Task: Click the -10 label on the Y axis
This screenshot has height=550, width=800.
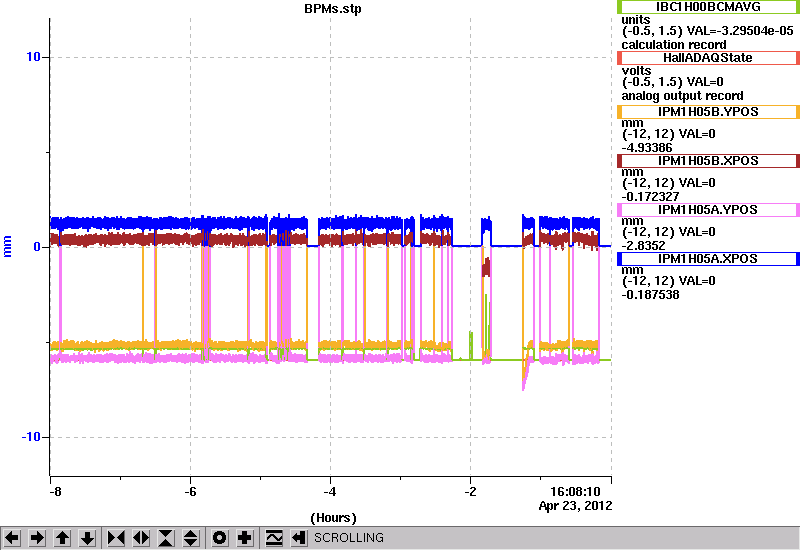Action: coord(31,437)
